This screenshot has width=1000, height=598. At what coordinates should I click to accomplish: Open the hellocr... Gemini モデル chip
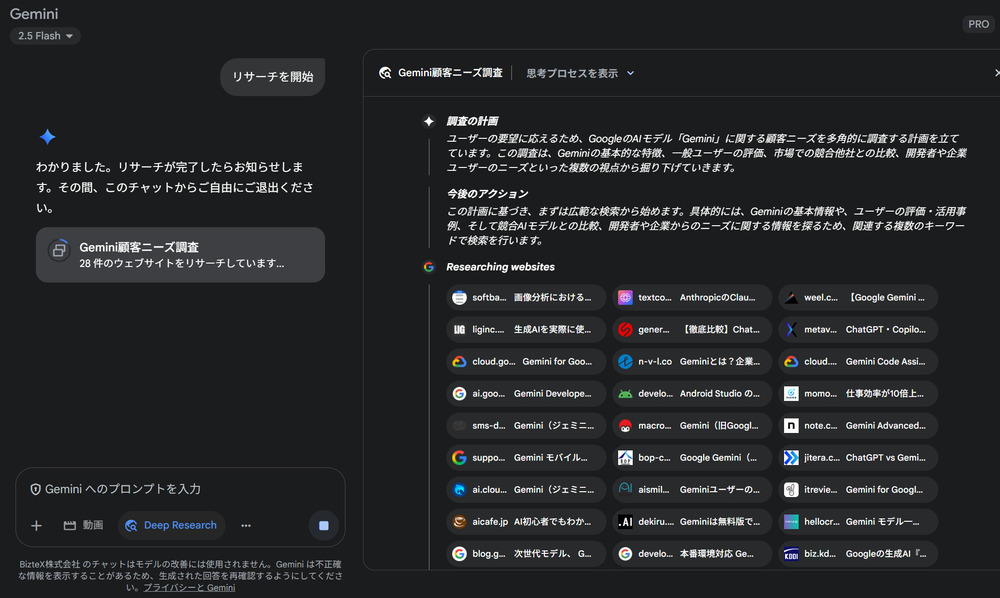(858, 521)
